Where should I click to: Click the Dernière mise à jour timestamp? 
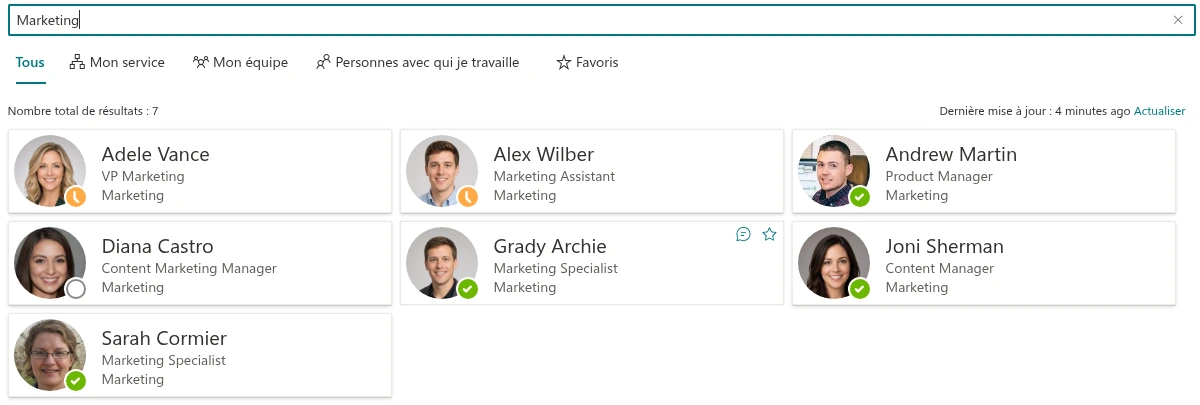tap(1035, 111)
